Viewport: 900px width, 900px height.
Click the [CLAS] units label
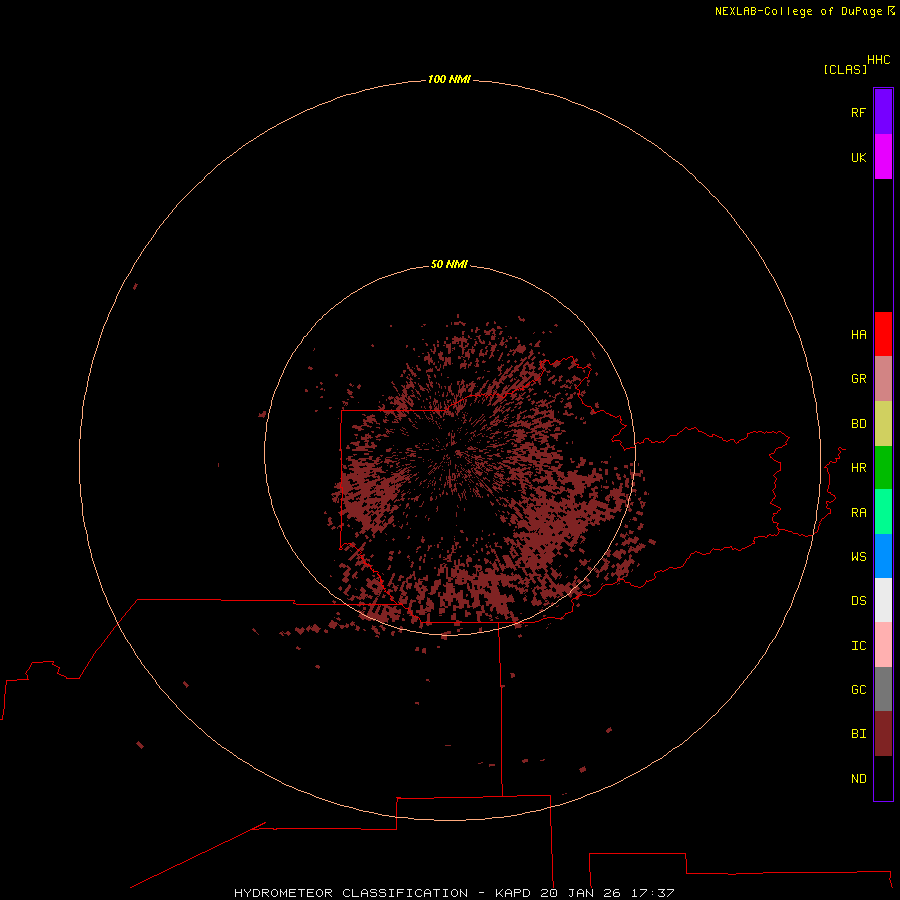[845, 69]
